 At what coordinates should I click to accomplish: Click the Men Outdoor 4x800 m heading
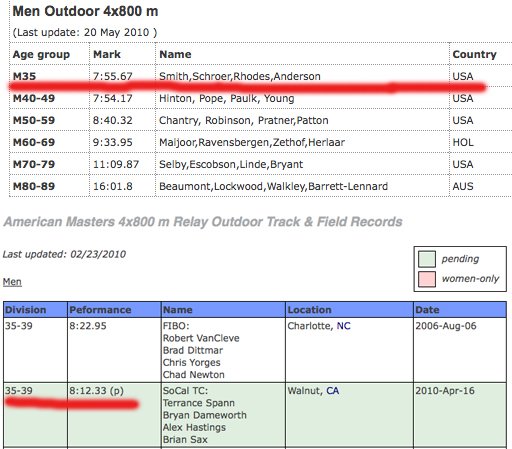[x=85, y=11]
